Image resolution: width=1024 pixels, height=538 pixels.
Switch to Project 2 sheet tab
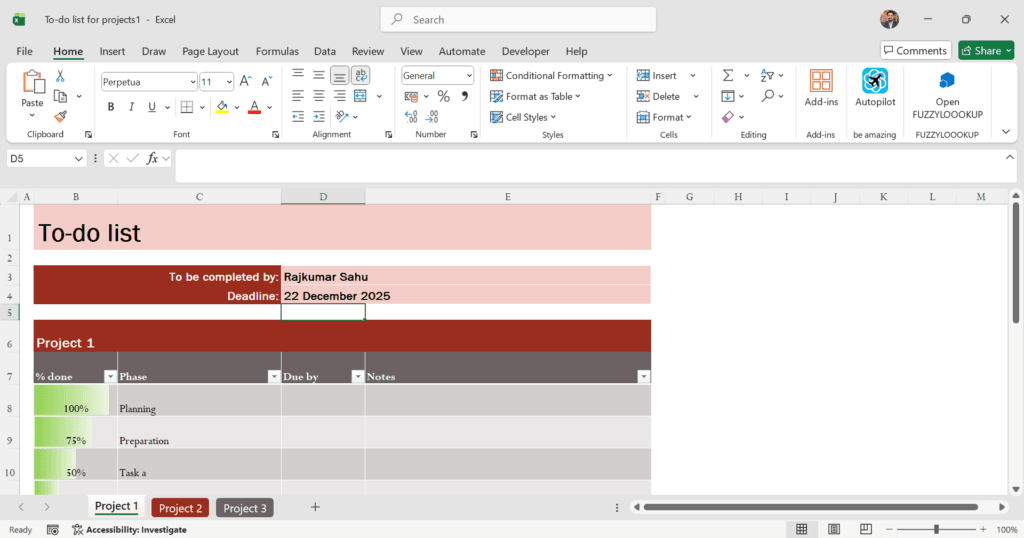(180, 508)
